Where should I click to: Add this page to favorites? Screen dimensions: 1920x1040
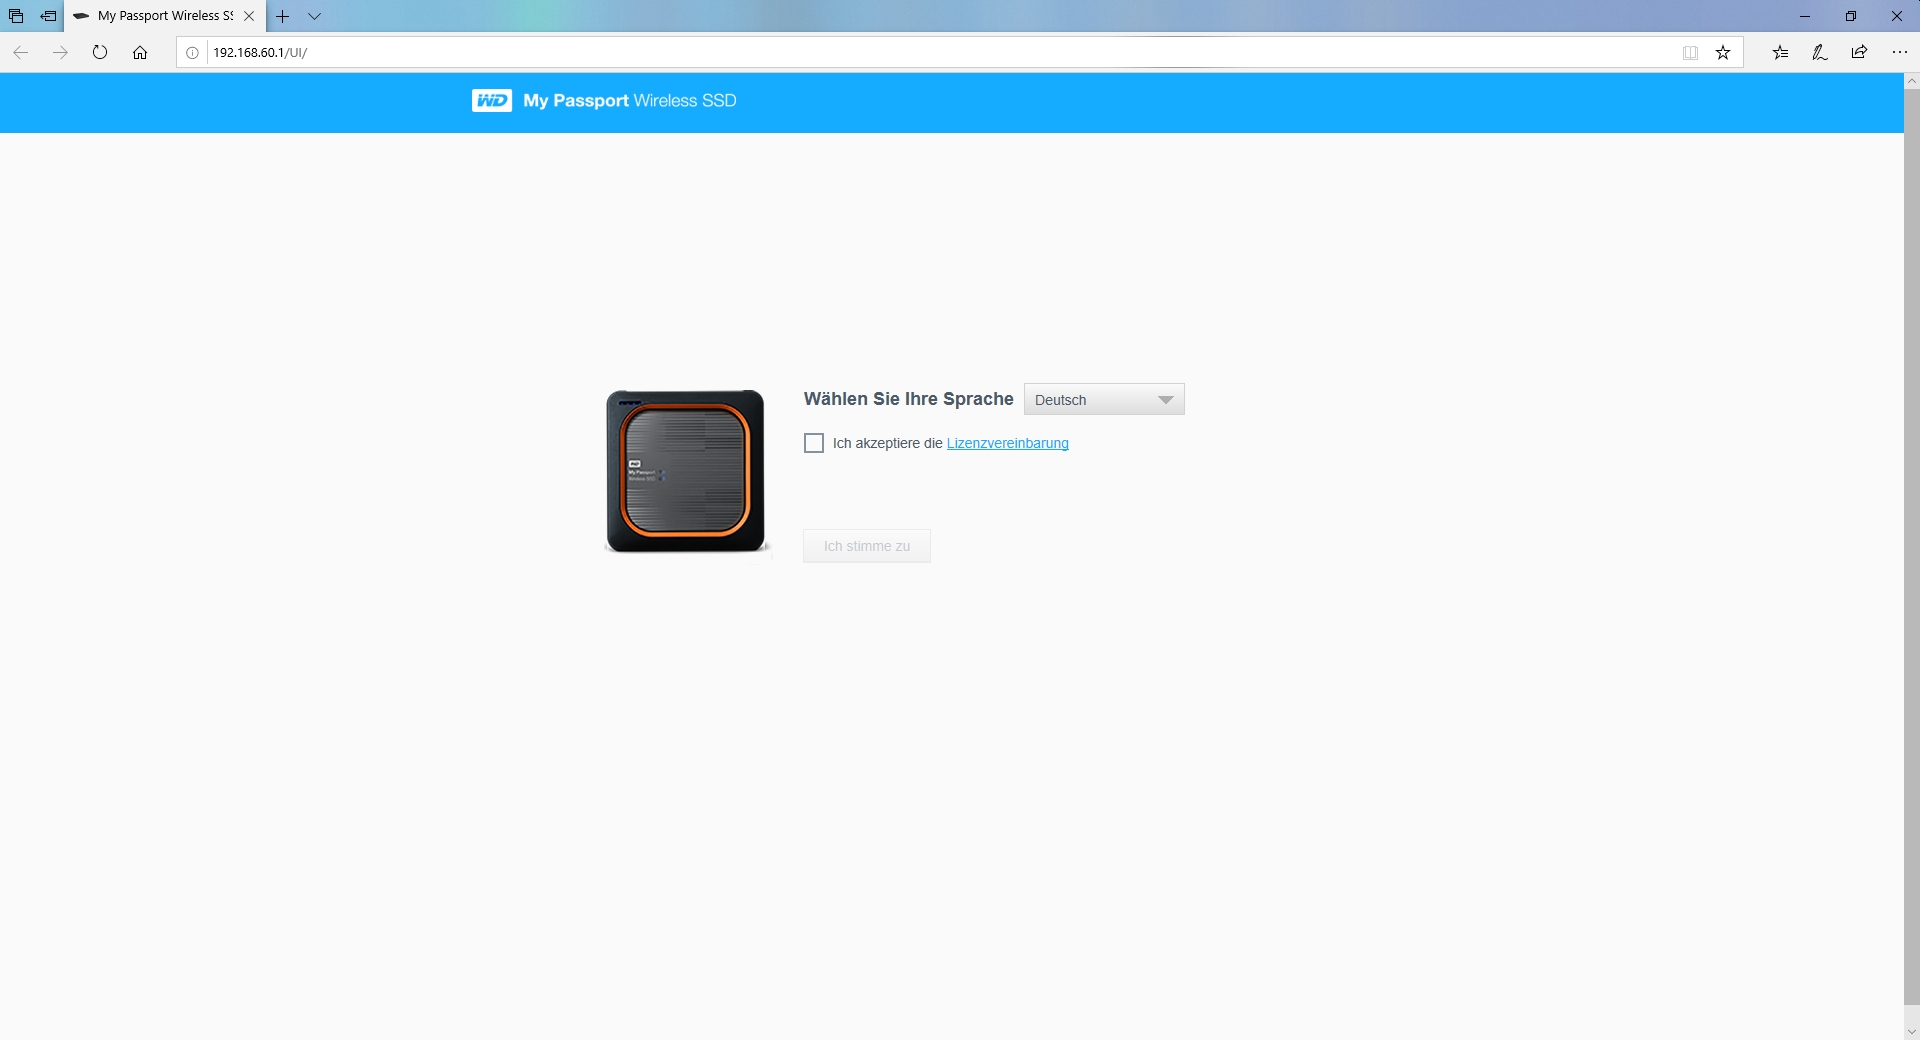pos(1723,53)
